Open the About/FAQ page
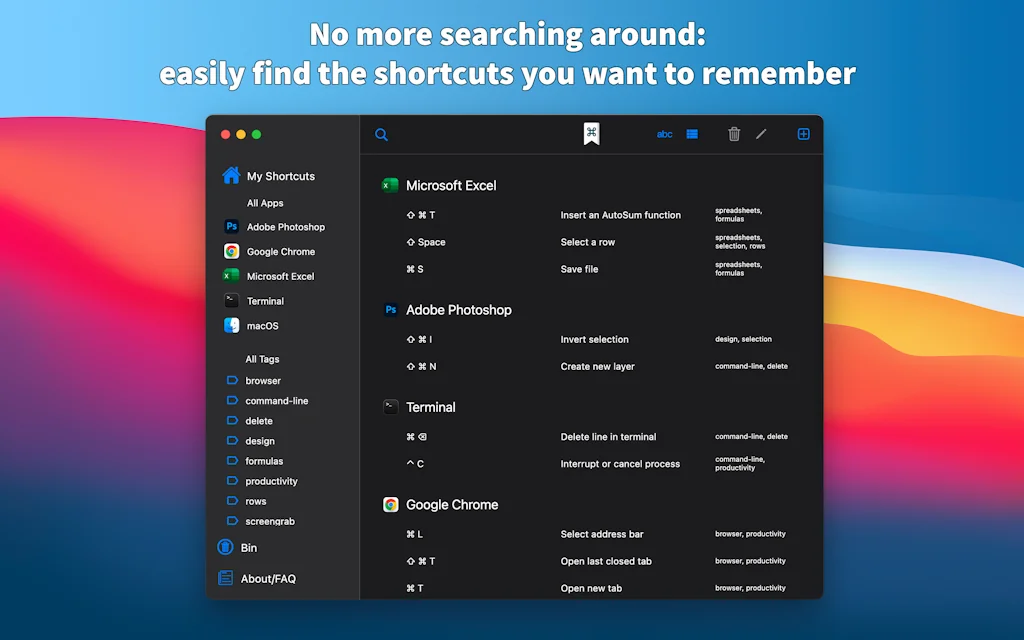The image size is (1024, 640). 268,579
